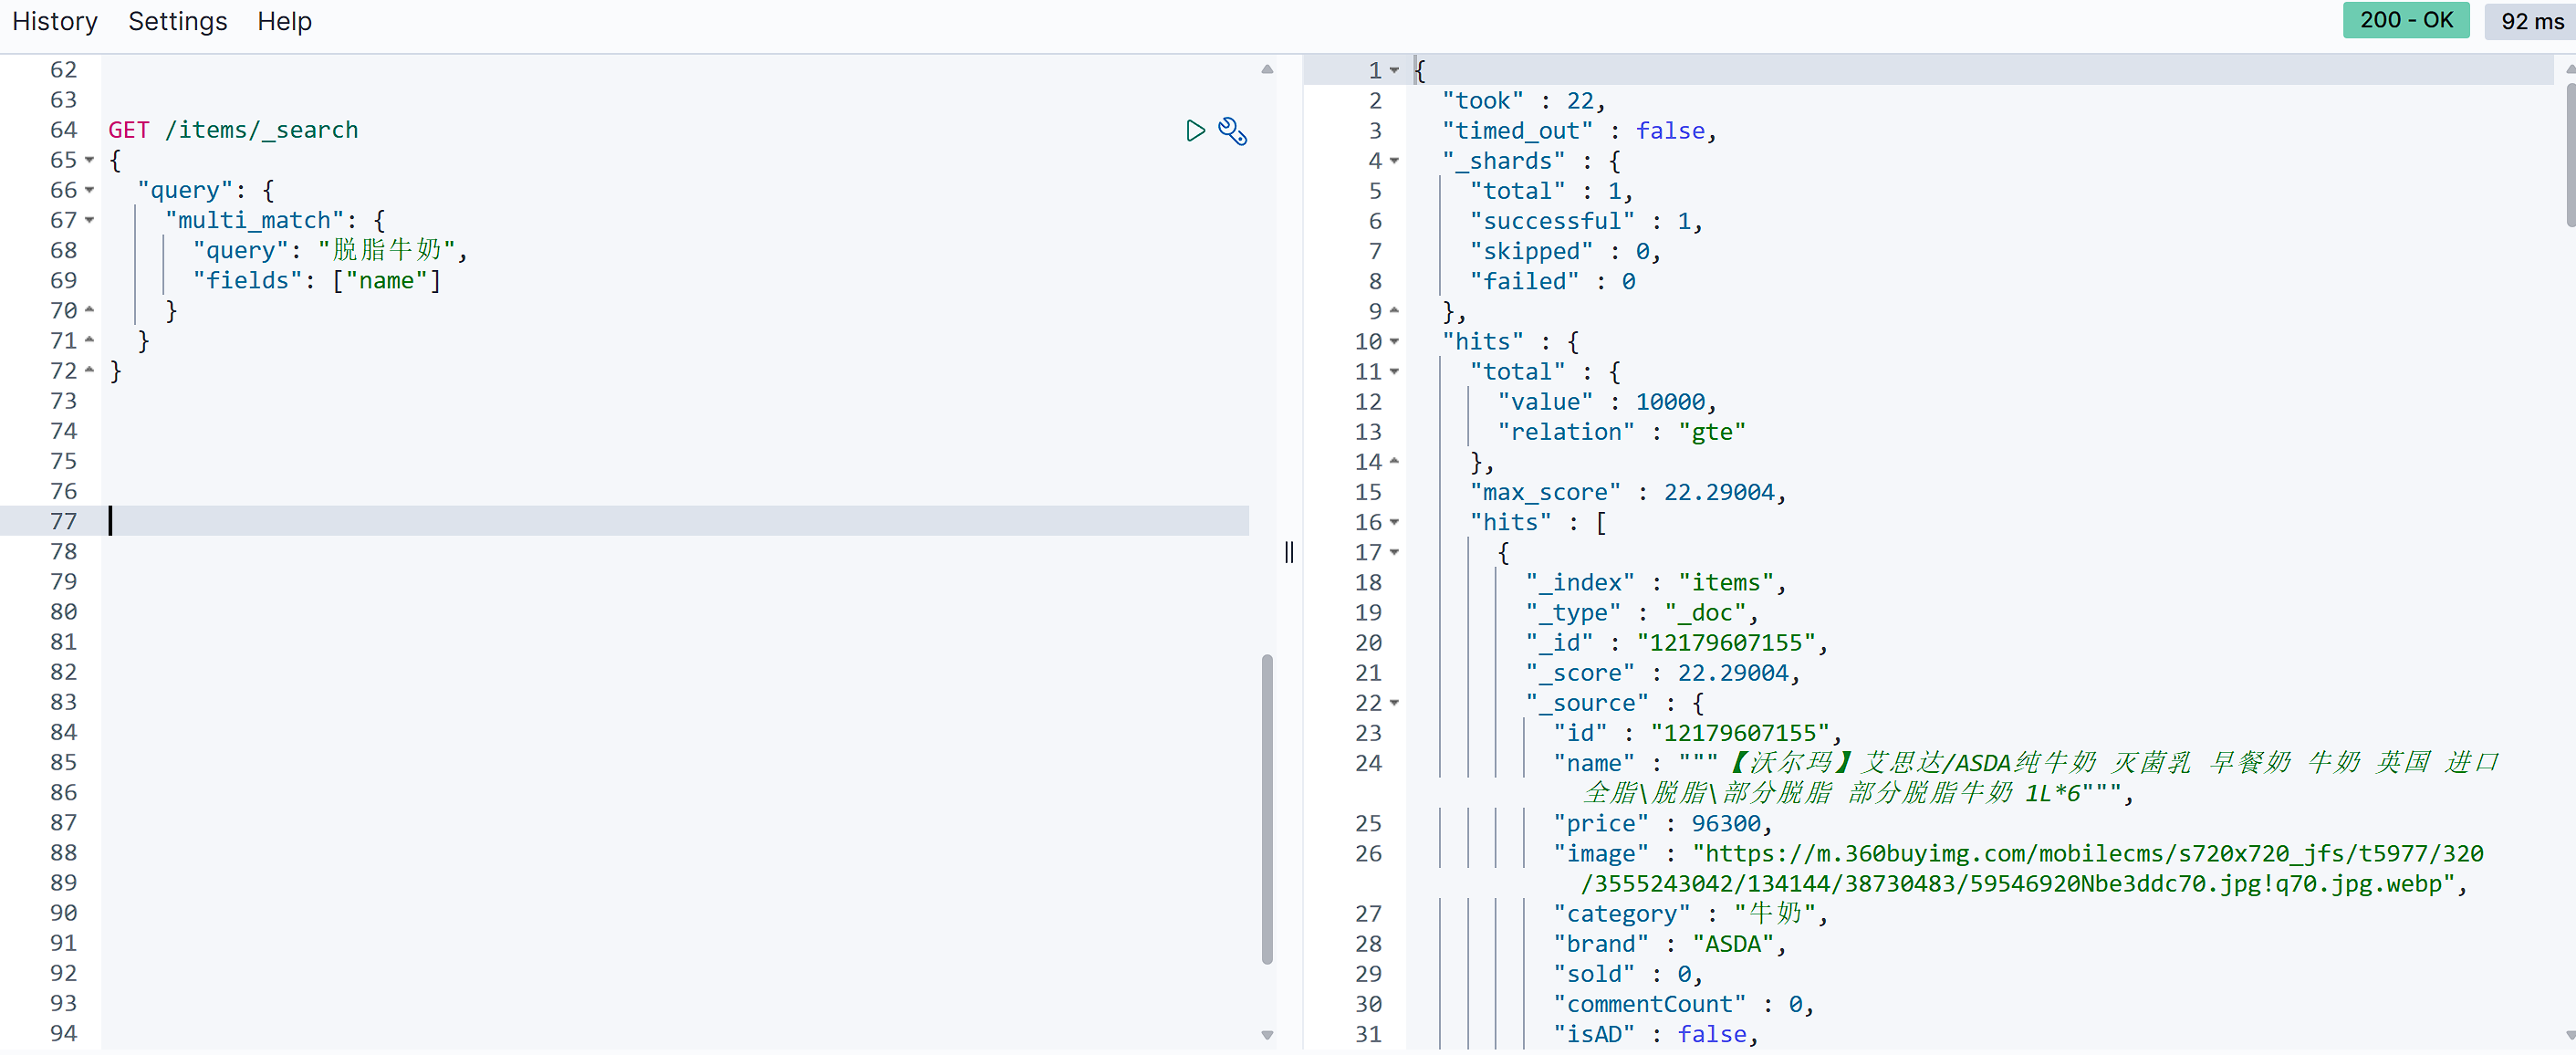
Task: Fold the _source object at line 22
Action: (x=1395, y=703)
